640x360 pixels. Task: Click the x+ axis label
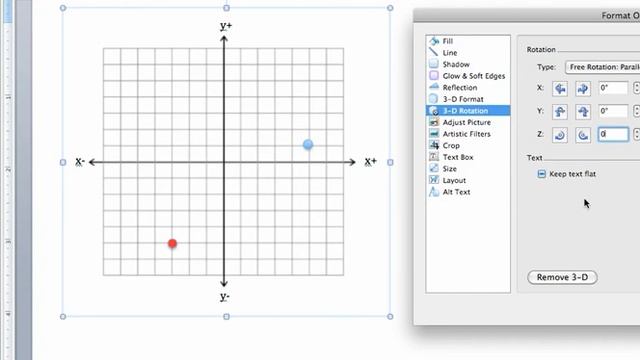371,162
